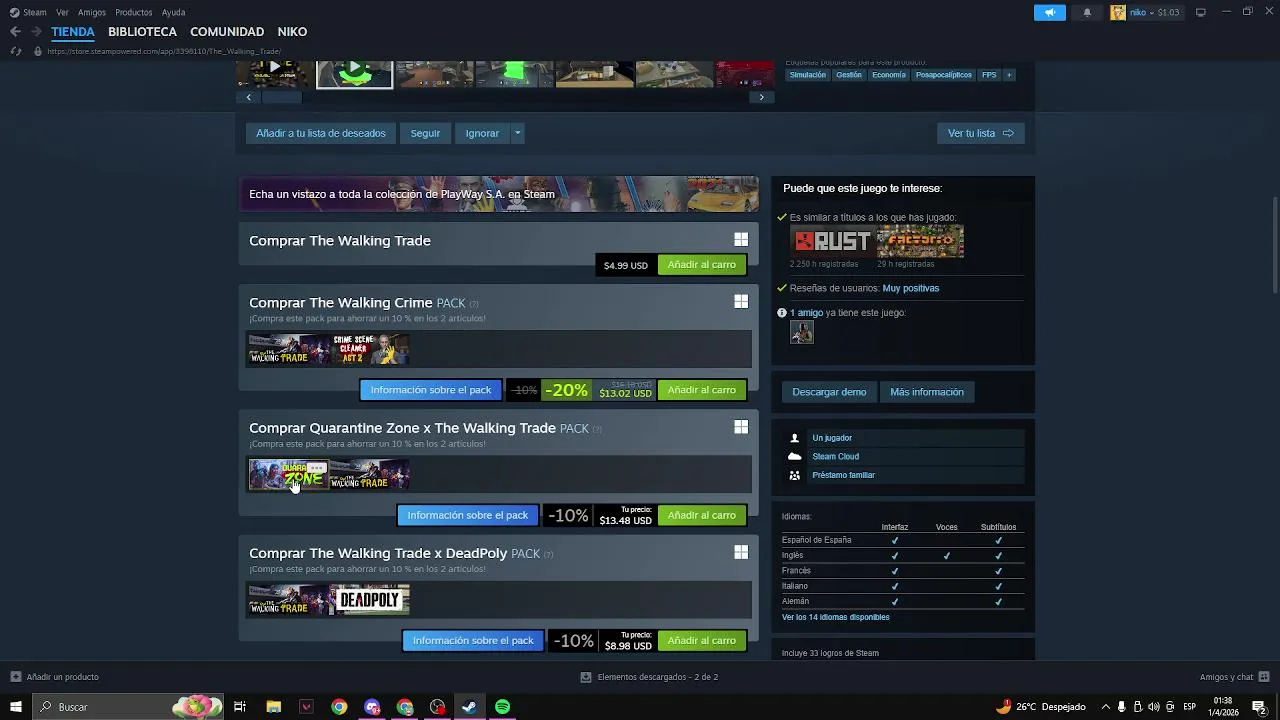Open Muy positivas user reviews link
This screenshot has width=1280, height=720.
(911, 288)
